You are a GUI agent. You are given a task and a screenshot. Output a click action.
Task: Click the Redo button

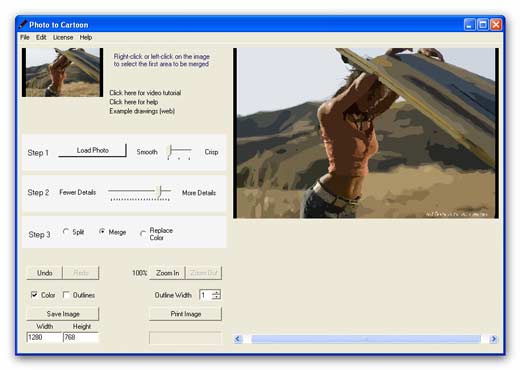pyautogui.click(x=81, y=273)
